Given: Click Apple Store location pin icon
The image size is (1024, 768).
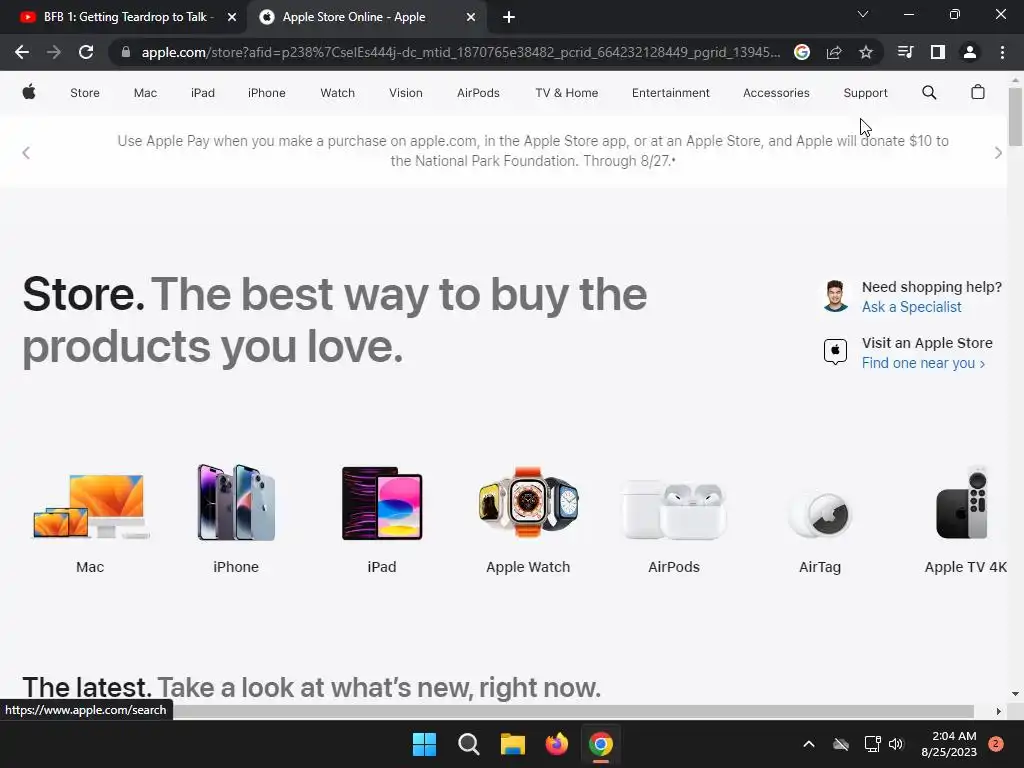Looking at the screenshot, I should 835,352.
